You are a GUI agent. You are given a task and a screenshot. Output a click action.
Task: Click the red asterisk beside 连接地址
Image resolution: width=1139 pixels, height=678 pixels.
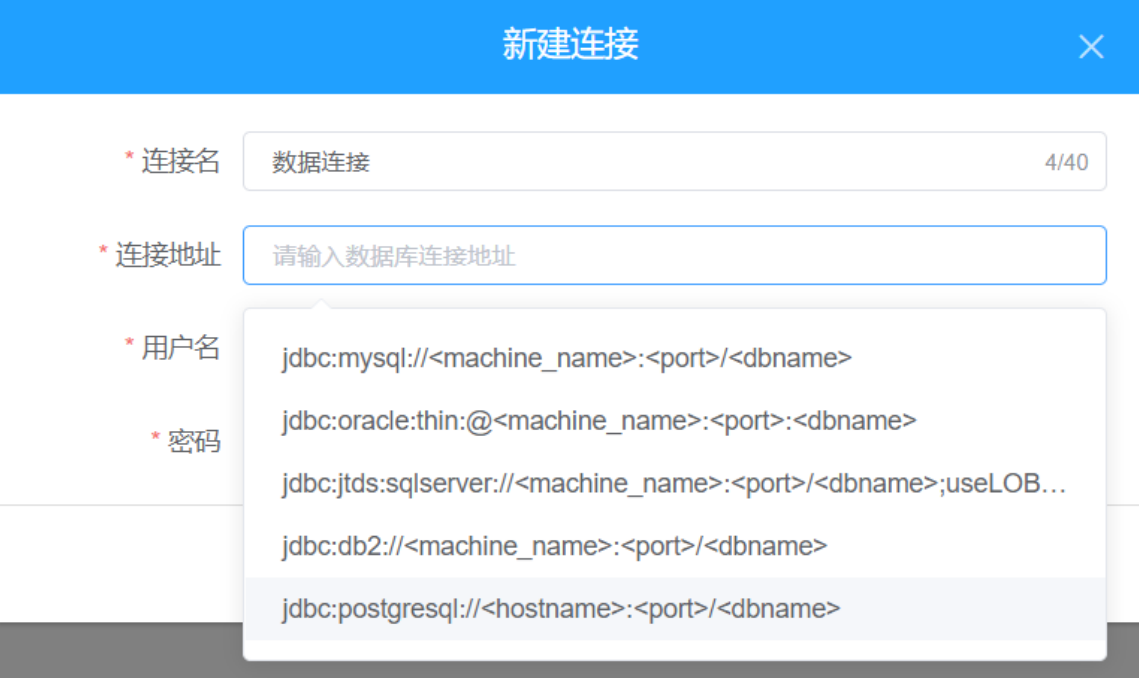tap(103, 252)
